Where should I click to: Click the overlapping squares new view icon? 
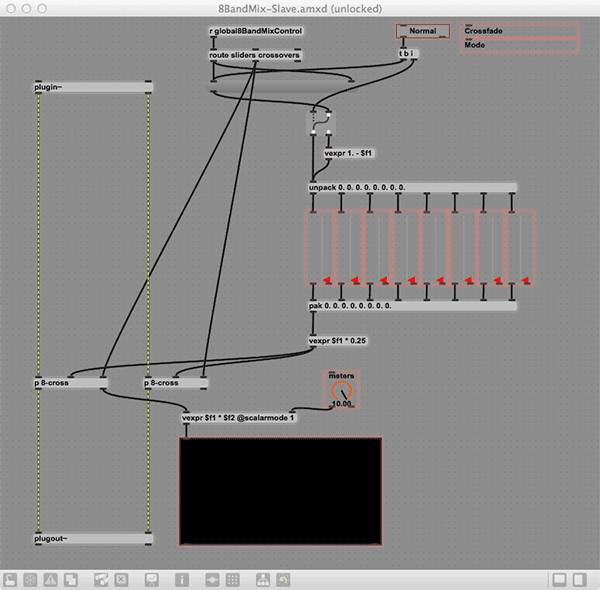tap(71, 580)
